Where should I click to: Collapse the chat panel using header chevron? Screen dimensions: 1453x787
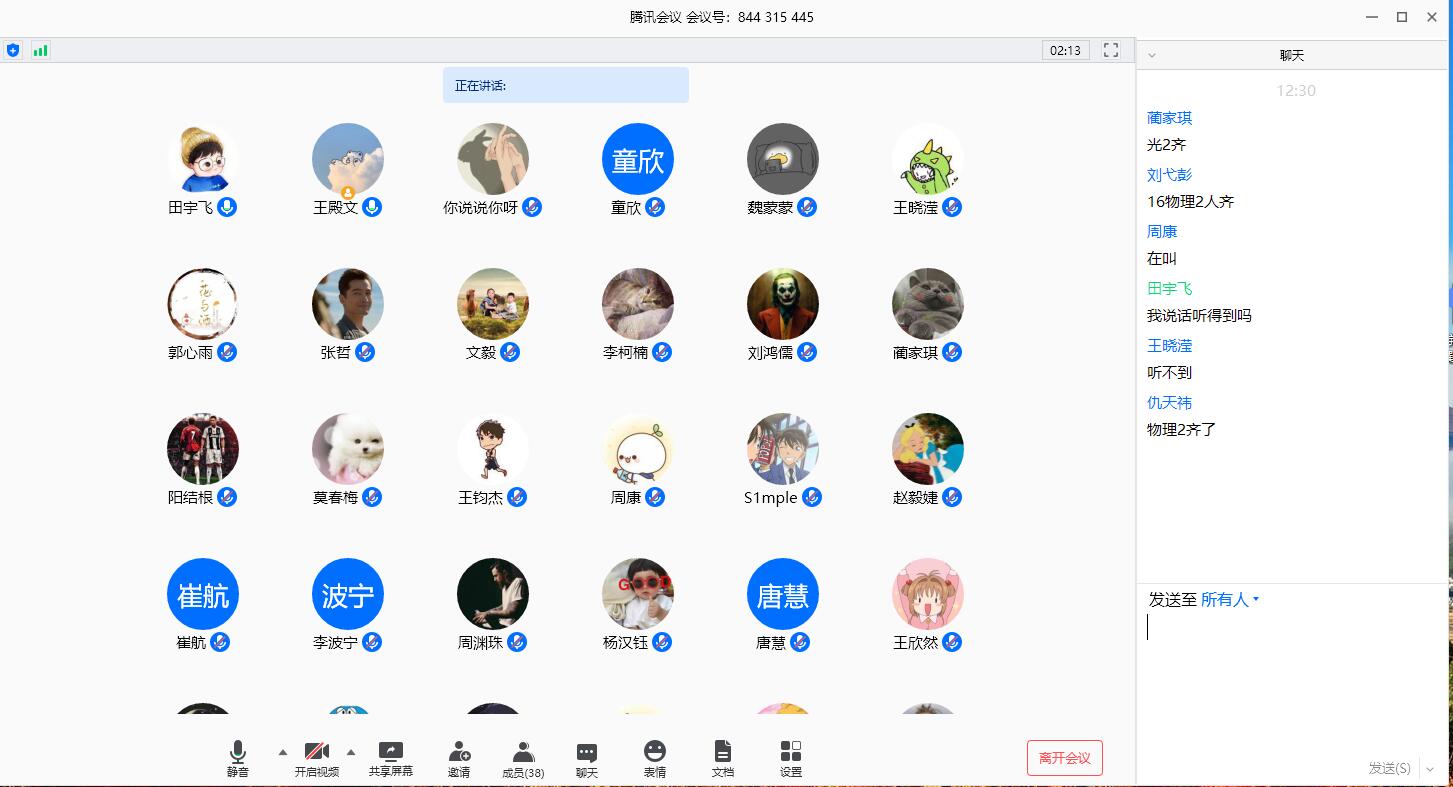(1152, 56)
